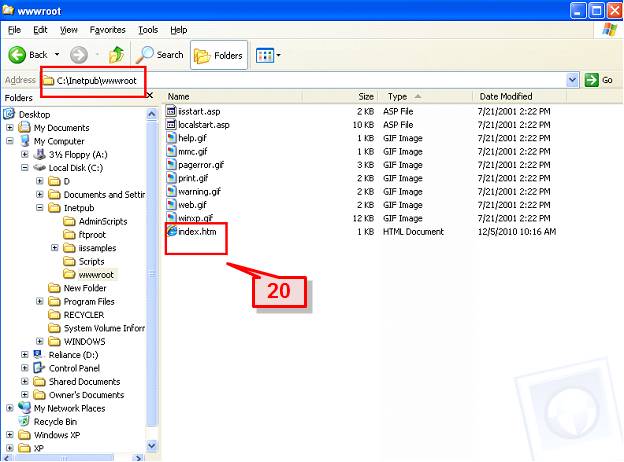This screenshot has height=462, width=624.
Task: Open the Favorites menu
Action: 107,30
